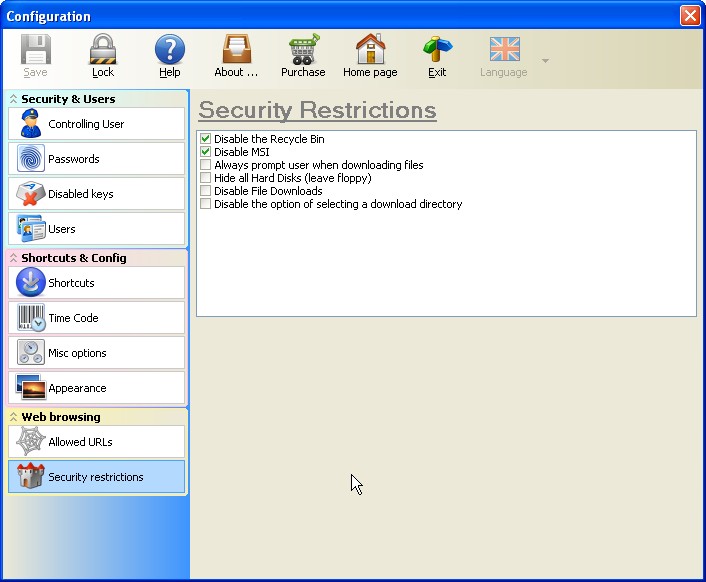
Task: Uncheck Disable the Recycle Bin
Action: (x=205, y=139)
